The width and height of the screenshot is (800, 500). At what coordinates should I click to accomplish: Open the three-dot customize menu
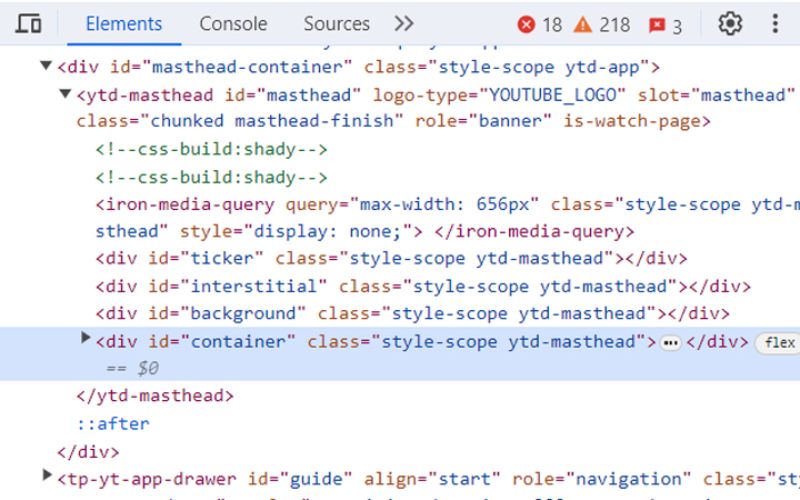coord(775,23)
